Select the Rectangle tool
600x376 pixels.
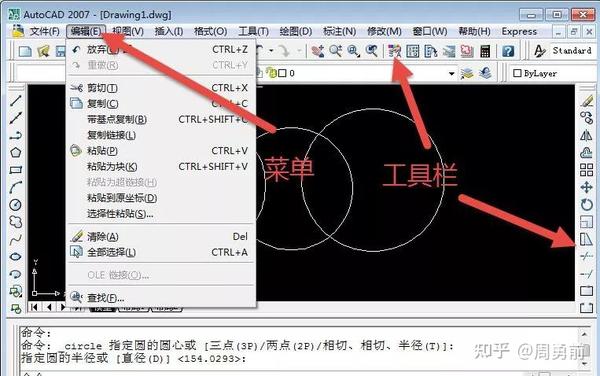click(x=15, y=170)
